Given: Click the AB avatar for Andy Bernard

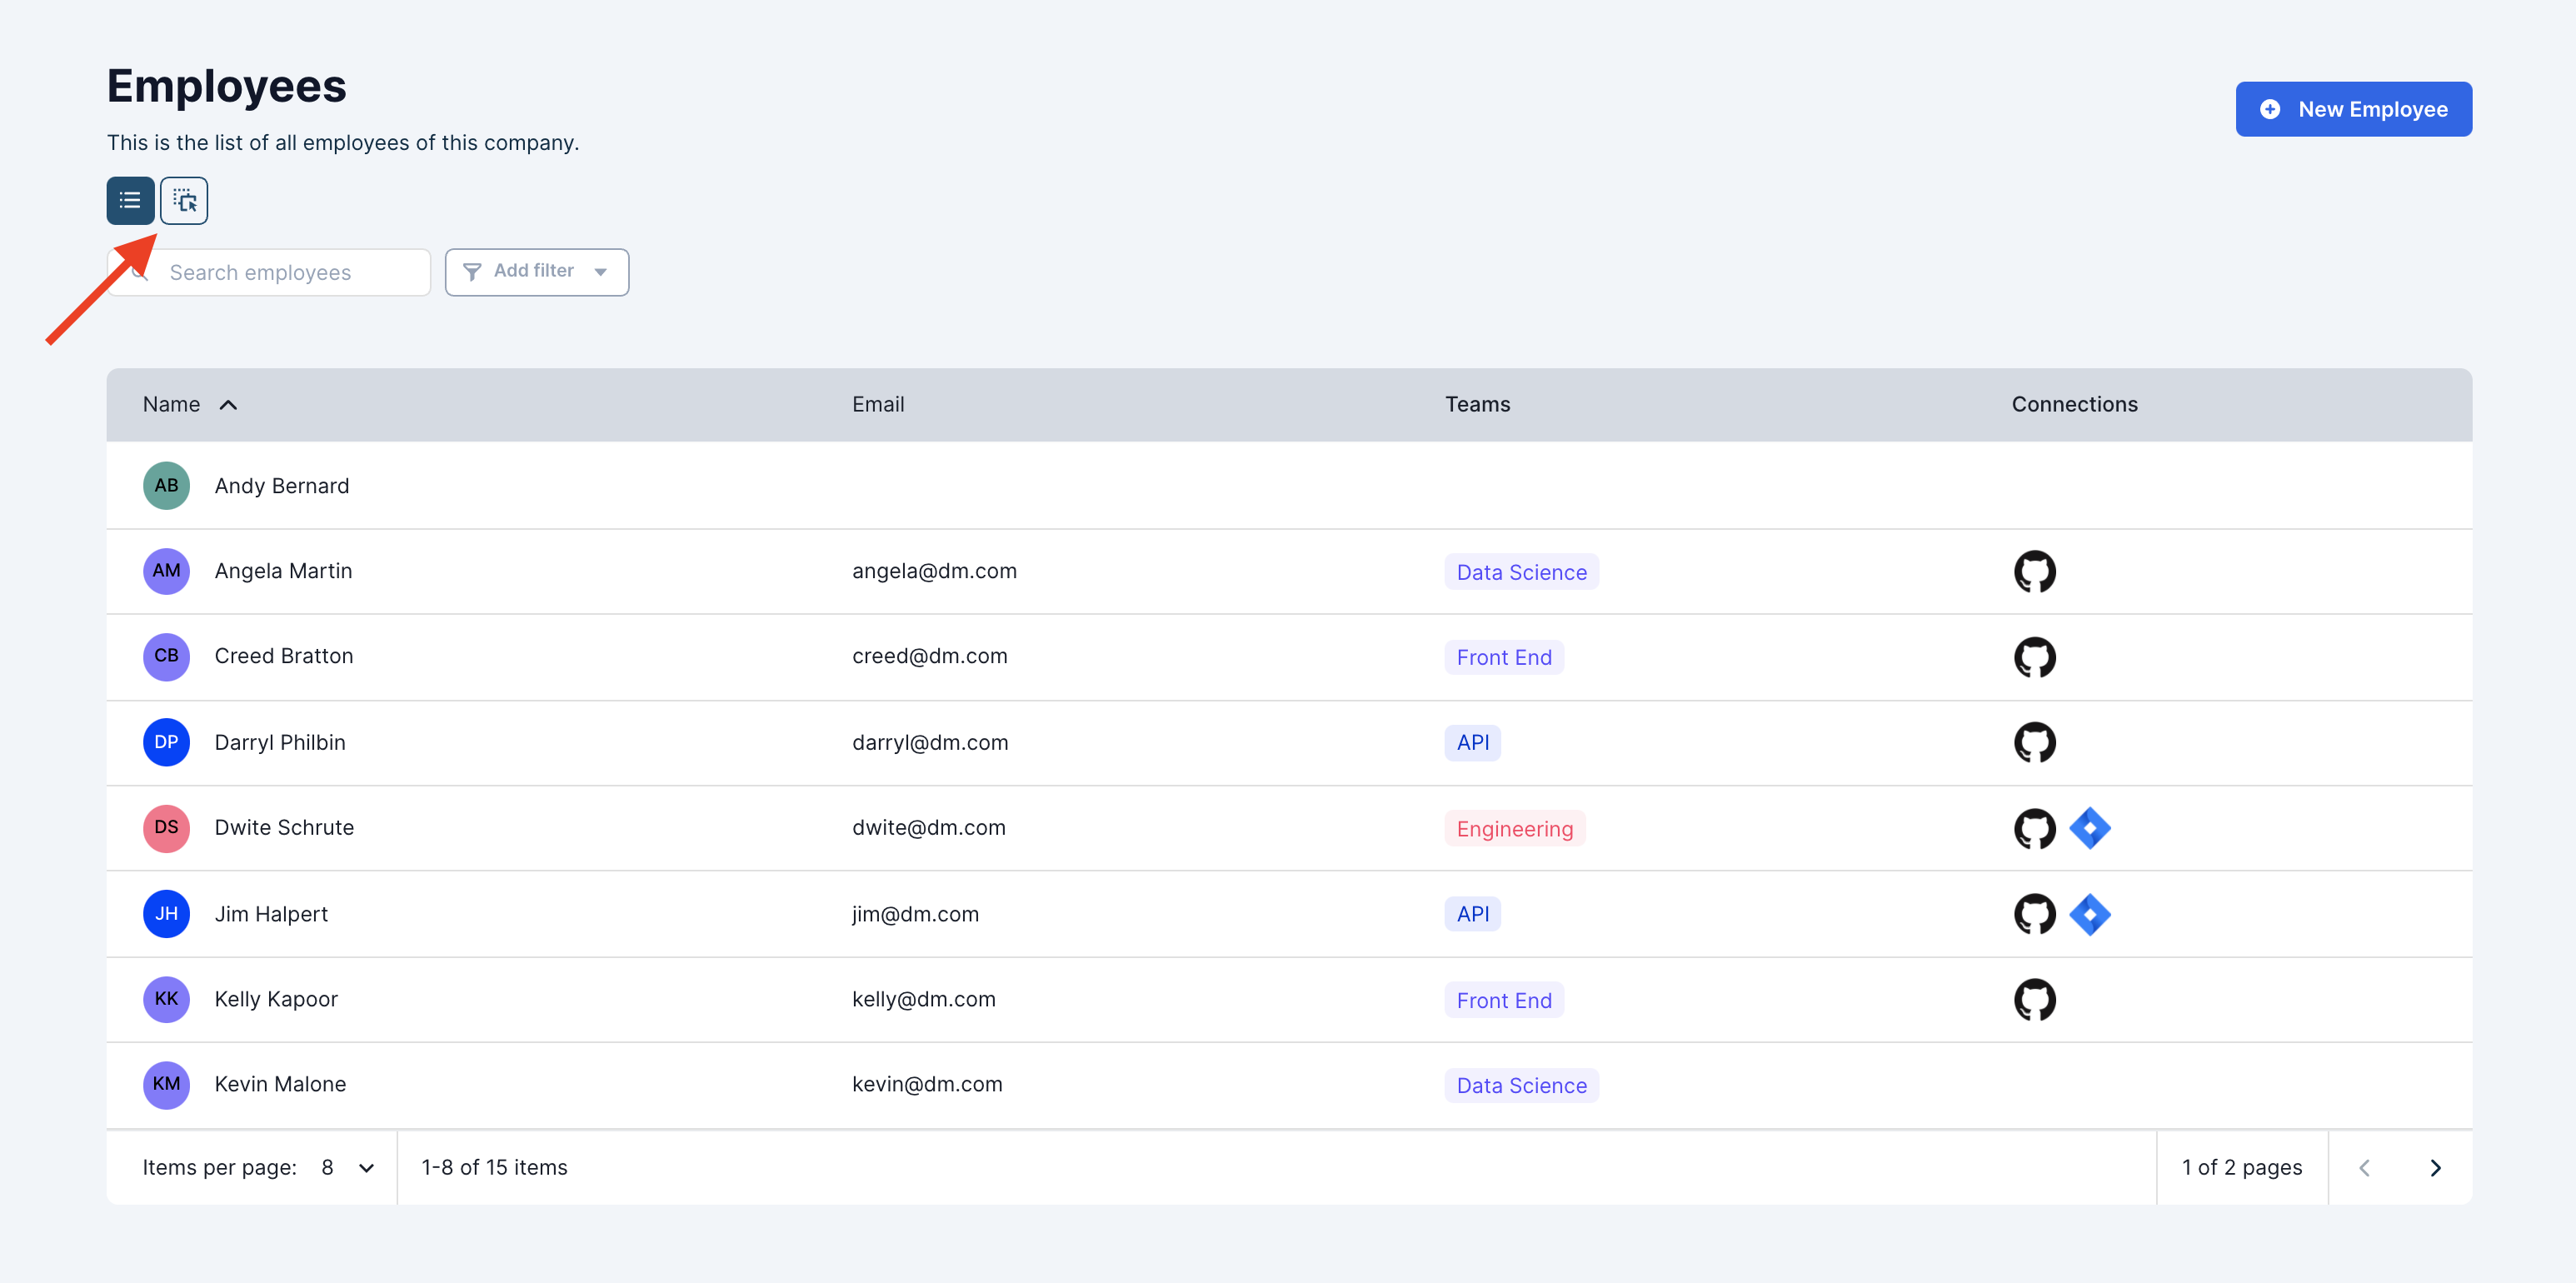Looking at the screenshot, I should (166, 486).
